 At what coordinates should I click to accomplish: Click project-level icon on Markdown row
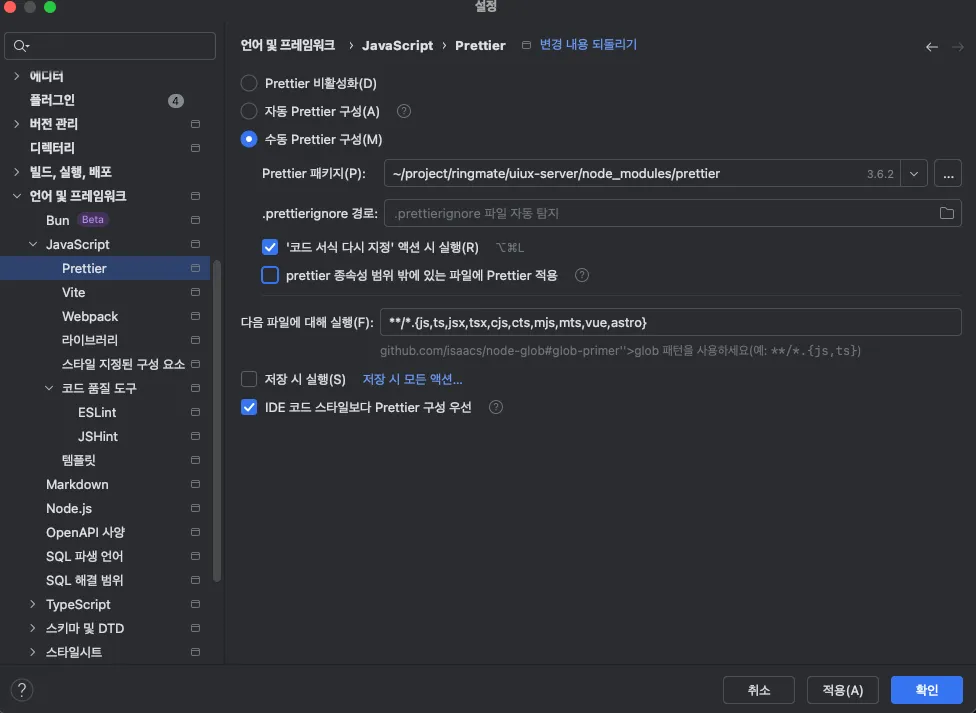pos(195,484)
